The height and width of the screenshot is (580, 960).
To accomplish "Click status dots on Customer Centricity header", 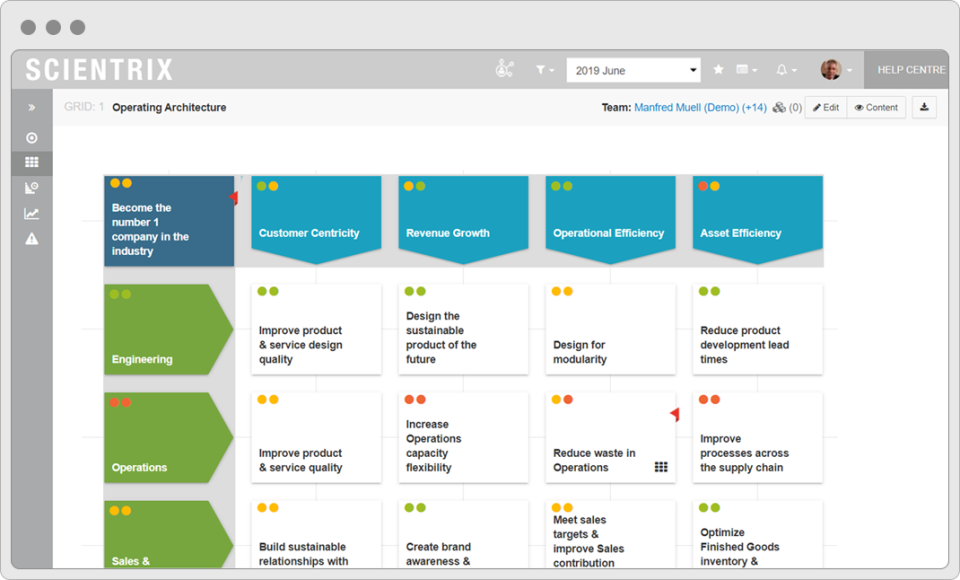I will (267, 186).
